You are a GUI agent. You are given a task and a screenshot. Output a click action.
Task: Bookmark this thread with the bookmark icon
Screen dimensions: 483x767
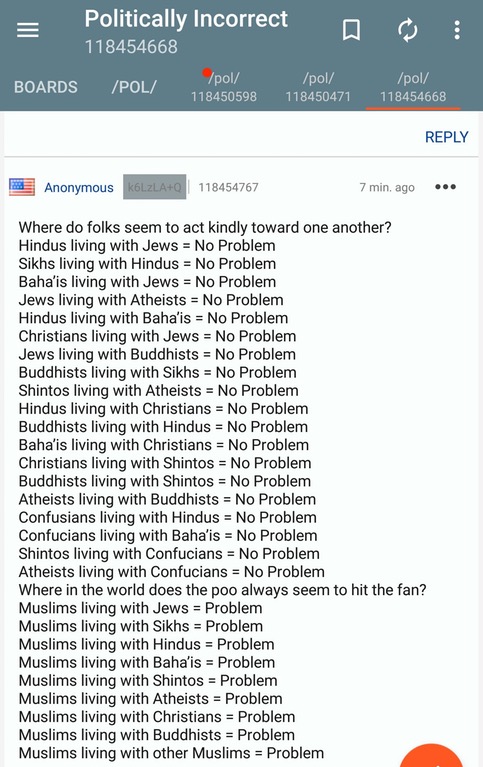click(x=351, y=30)
